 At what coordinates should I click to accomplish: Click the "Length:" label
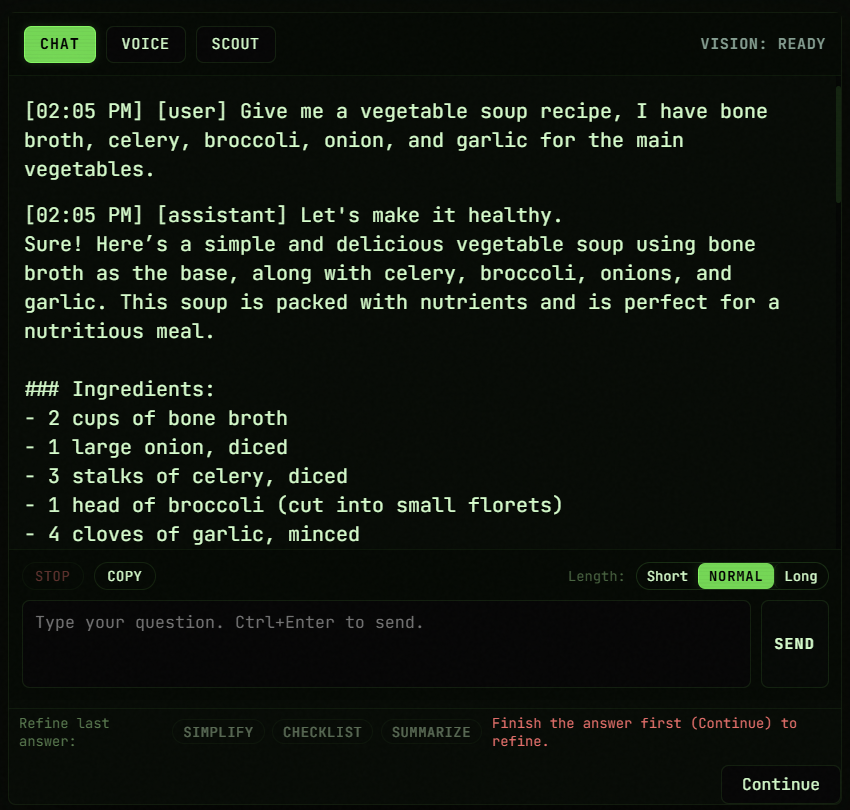(596, 576)
